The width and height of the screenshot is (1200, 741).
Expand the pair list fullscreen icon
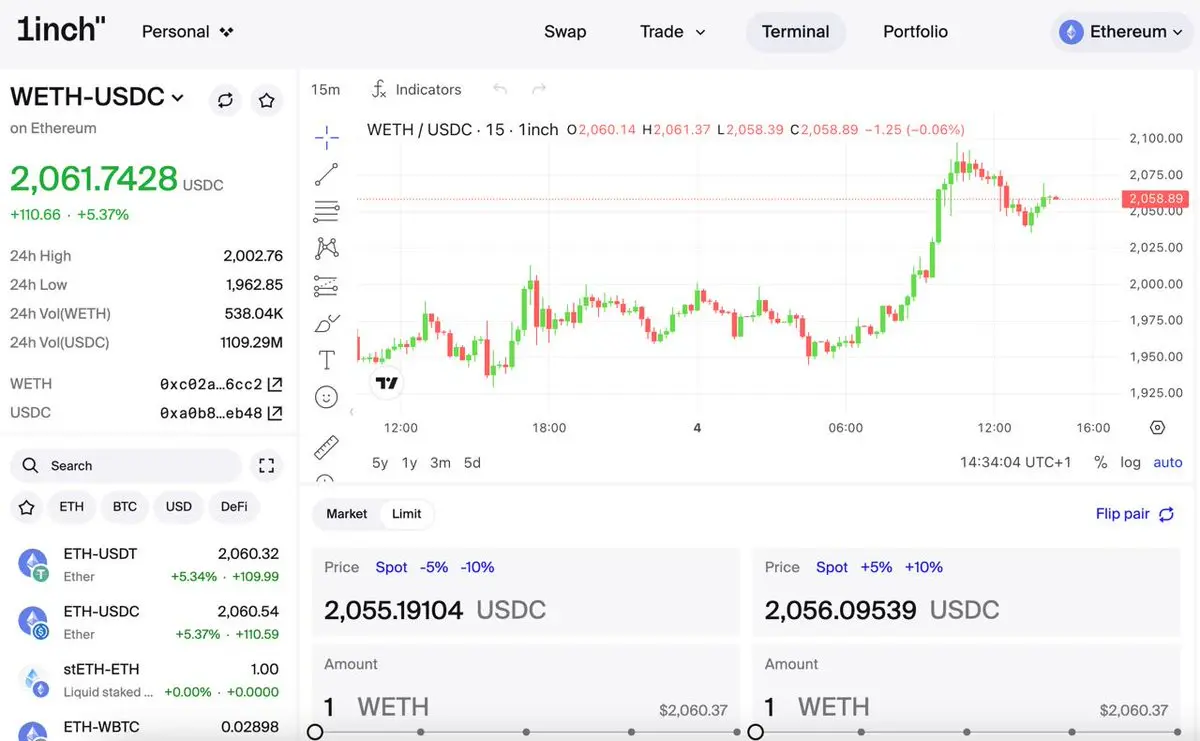[266, 466]
